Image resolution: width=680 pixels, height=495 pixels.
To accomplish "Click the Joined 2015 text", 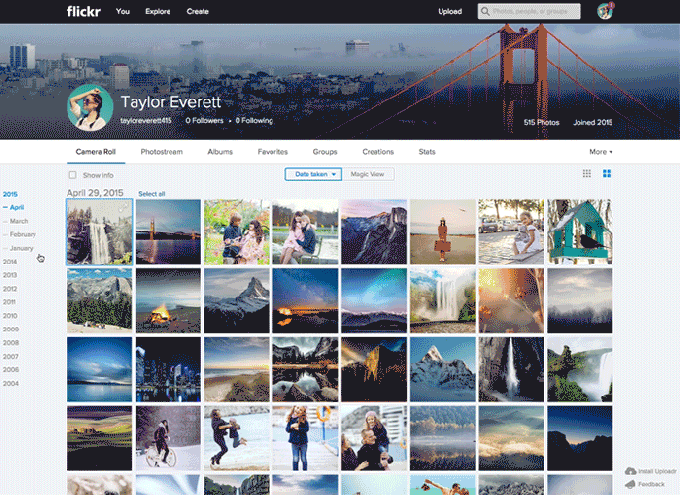I will [592, 122].
